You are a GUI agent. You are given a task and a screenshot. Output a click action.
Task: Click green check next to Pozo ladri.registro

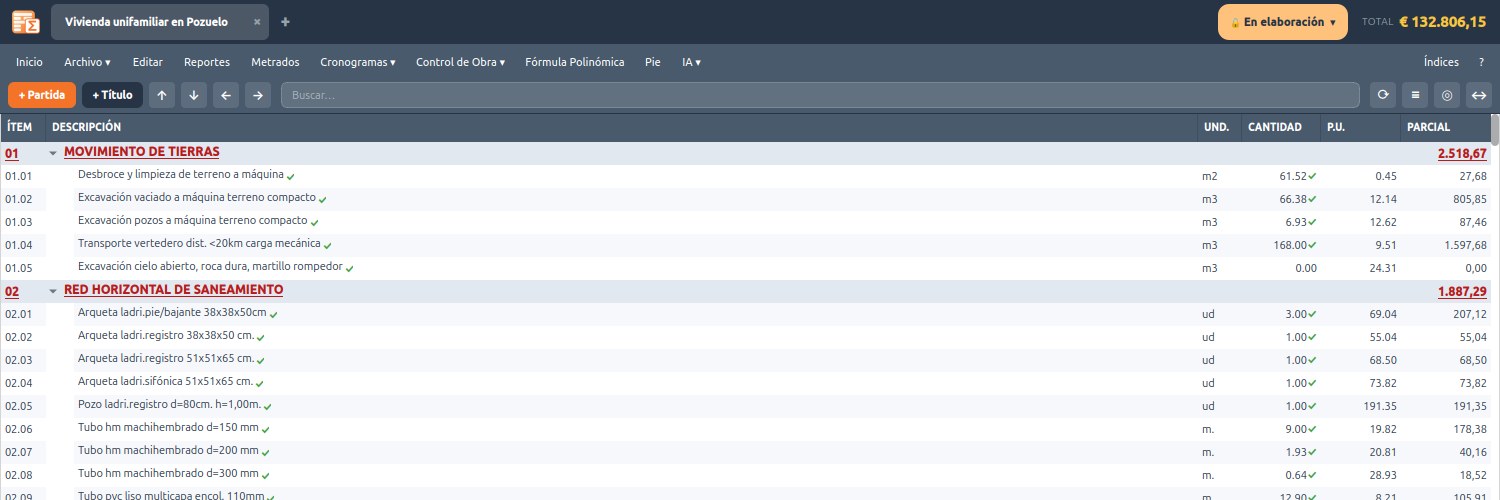coord(268,406)
